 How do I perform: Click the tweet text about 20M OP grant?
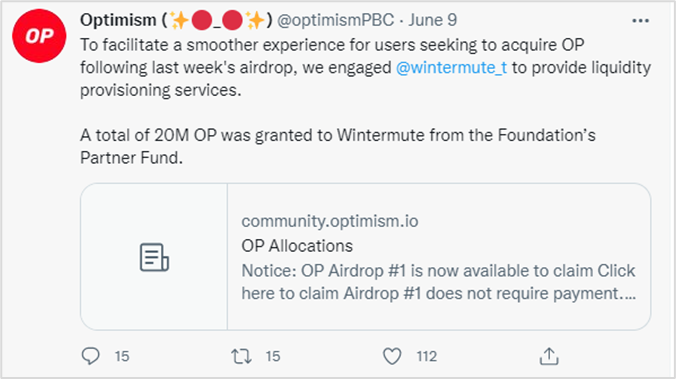tap(338, 147)
